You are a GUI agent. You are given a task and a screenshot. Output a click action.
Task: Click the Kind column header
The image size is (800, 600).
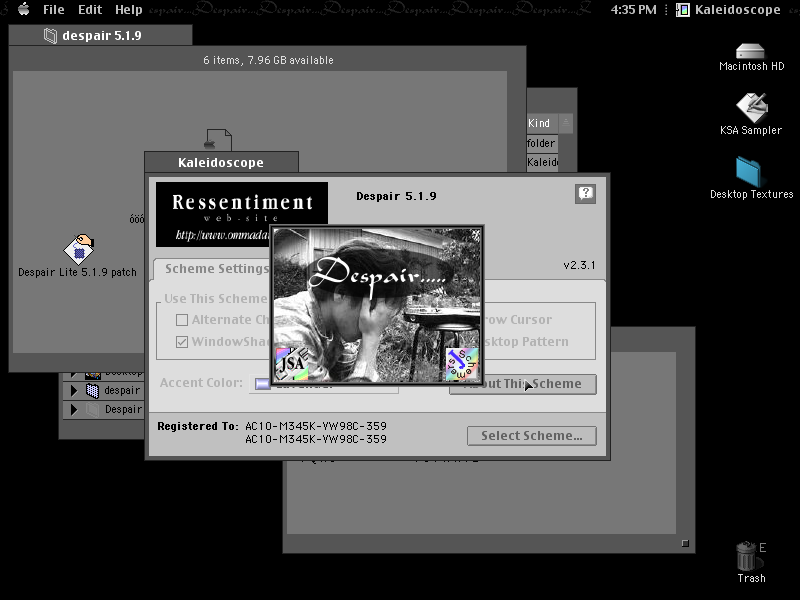pyautogui.click(x=542, y=123)
